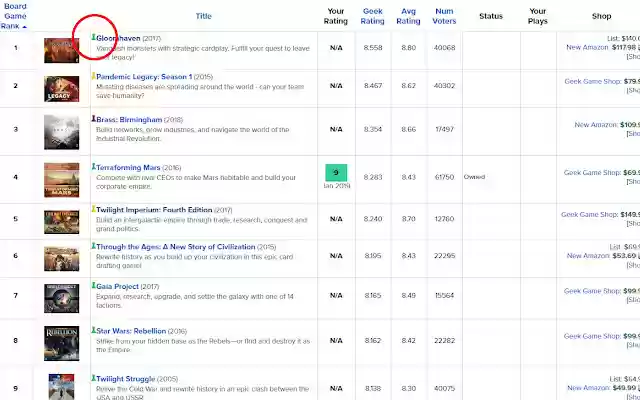Click Geek Game Shop link for Gaia Project
Screen dimensions: 640x400
point(593,291)
